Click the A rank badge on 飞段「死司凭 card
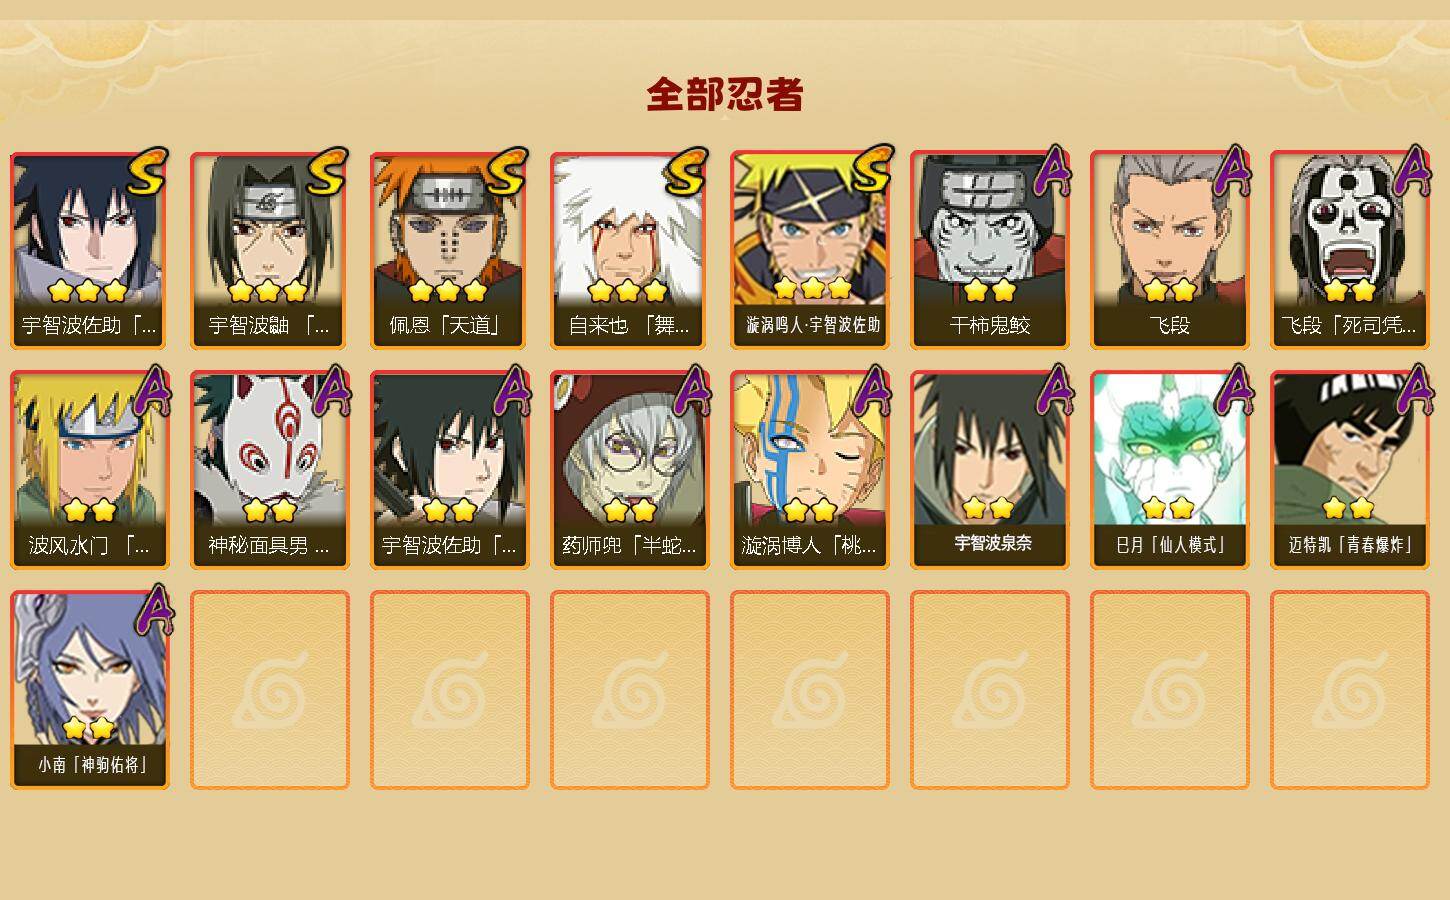Screen dimensions: 1450x900 click(1410, 172)
